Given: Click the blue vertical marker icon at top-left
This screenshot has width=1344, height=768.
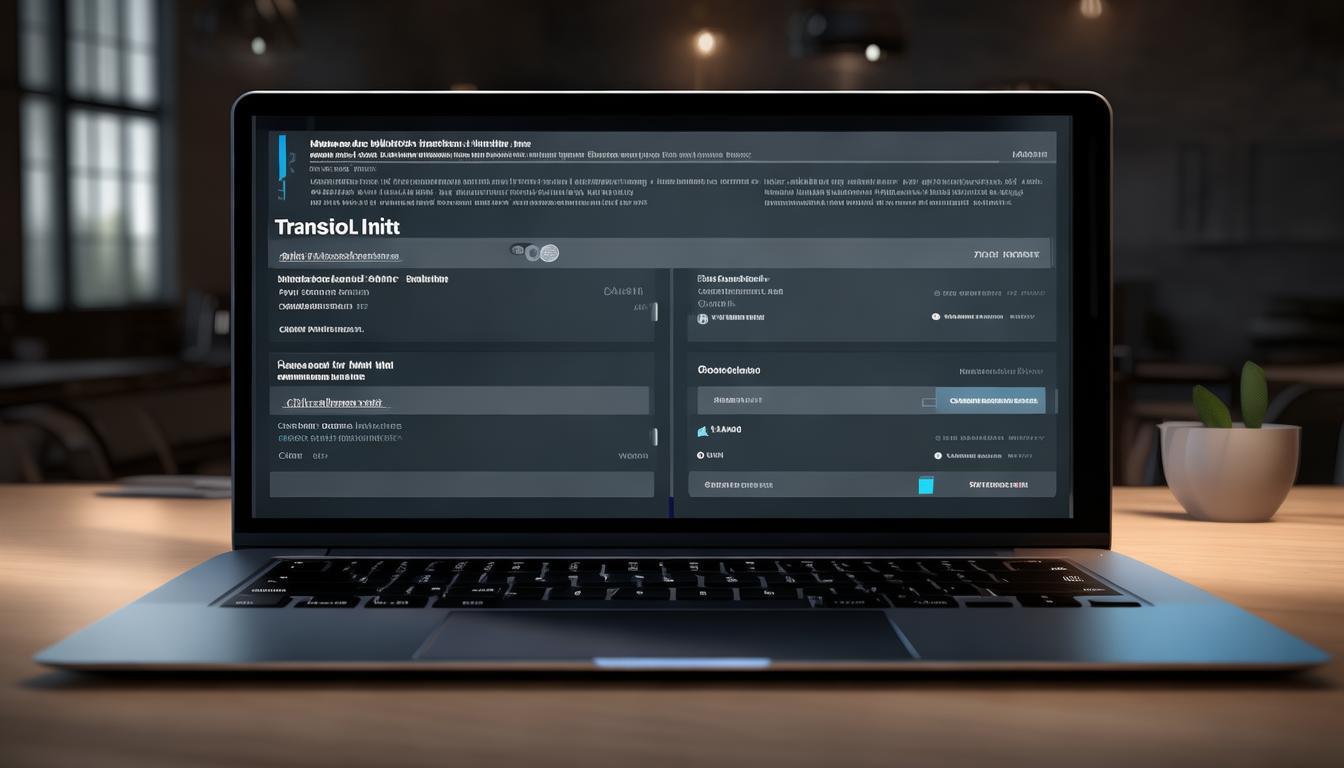Looking at the screenshot, I should [x=282, y=150].
